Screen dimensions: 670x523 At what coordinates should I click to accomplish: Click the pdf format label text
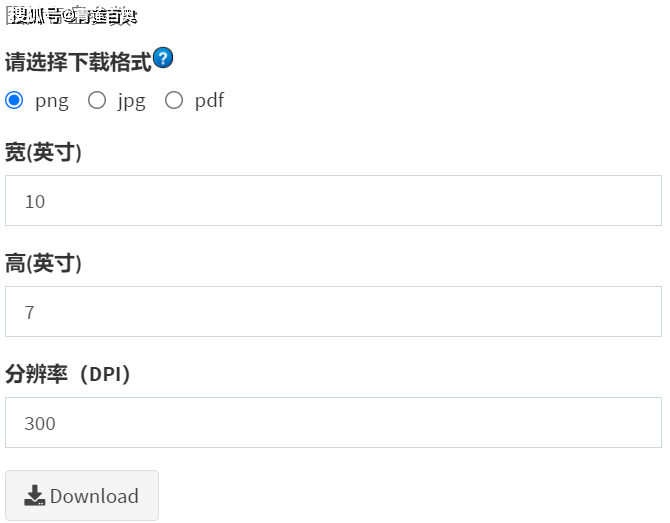[209, 101]
